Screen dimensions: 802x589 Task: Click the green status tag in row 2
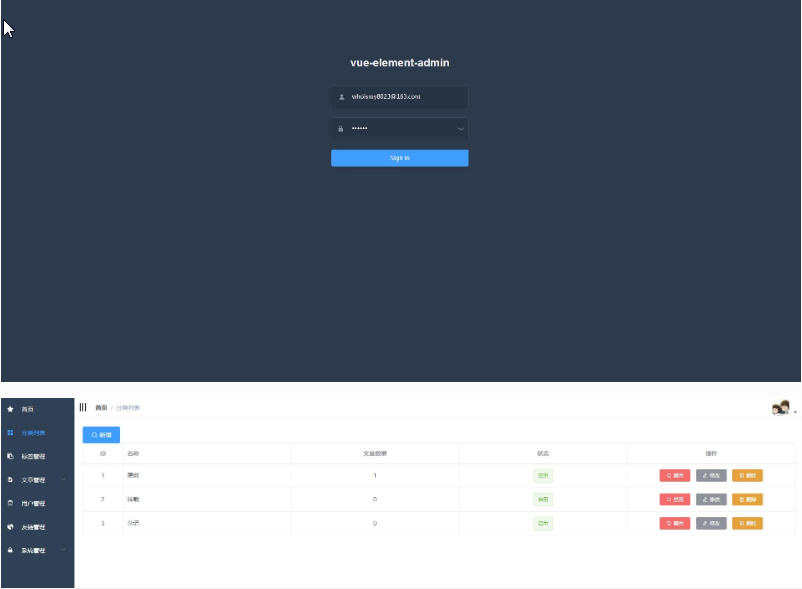pos(543,500)
